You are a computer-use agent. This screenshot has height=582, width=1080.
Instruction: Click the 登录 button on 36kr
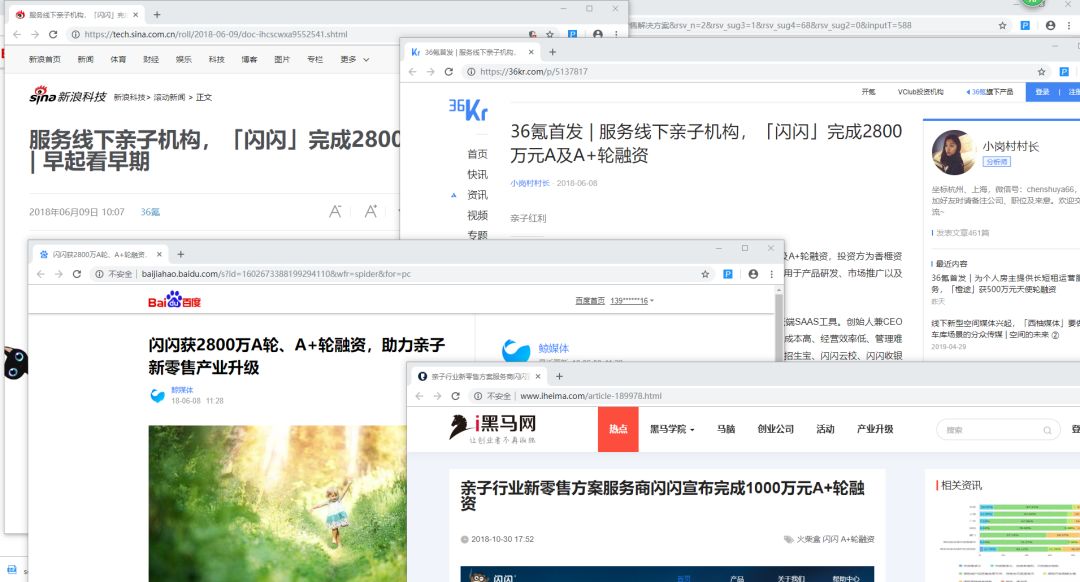tap(1042, 92)
